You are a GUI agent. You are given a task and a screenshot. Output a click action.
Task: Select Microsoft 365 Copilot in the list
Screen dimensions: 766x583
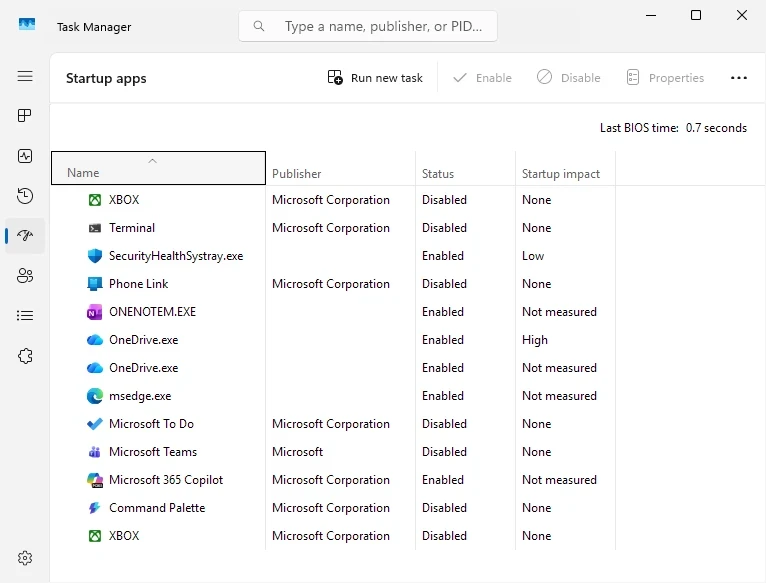pyautogui.click(x=166, y=480)
